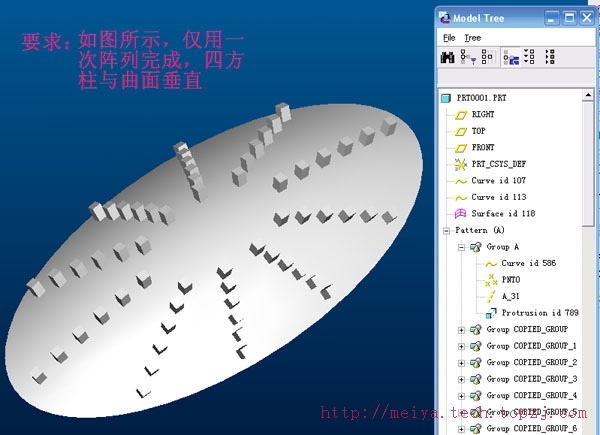Image resolution: width=600 pixels, height=435 pixels.
Task: Select the Curve id 113 icon
Action: 461,197
